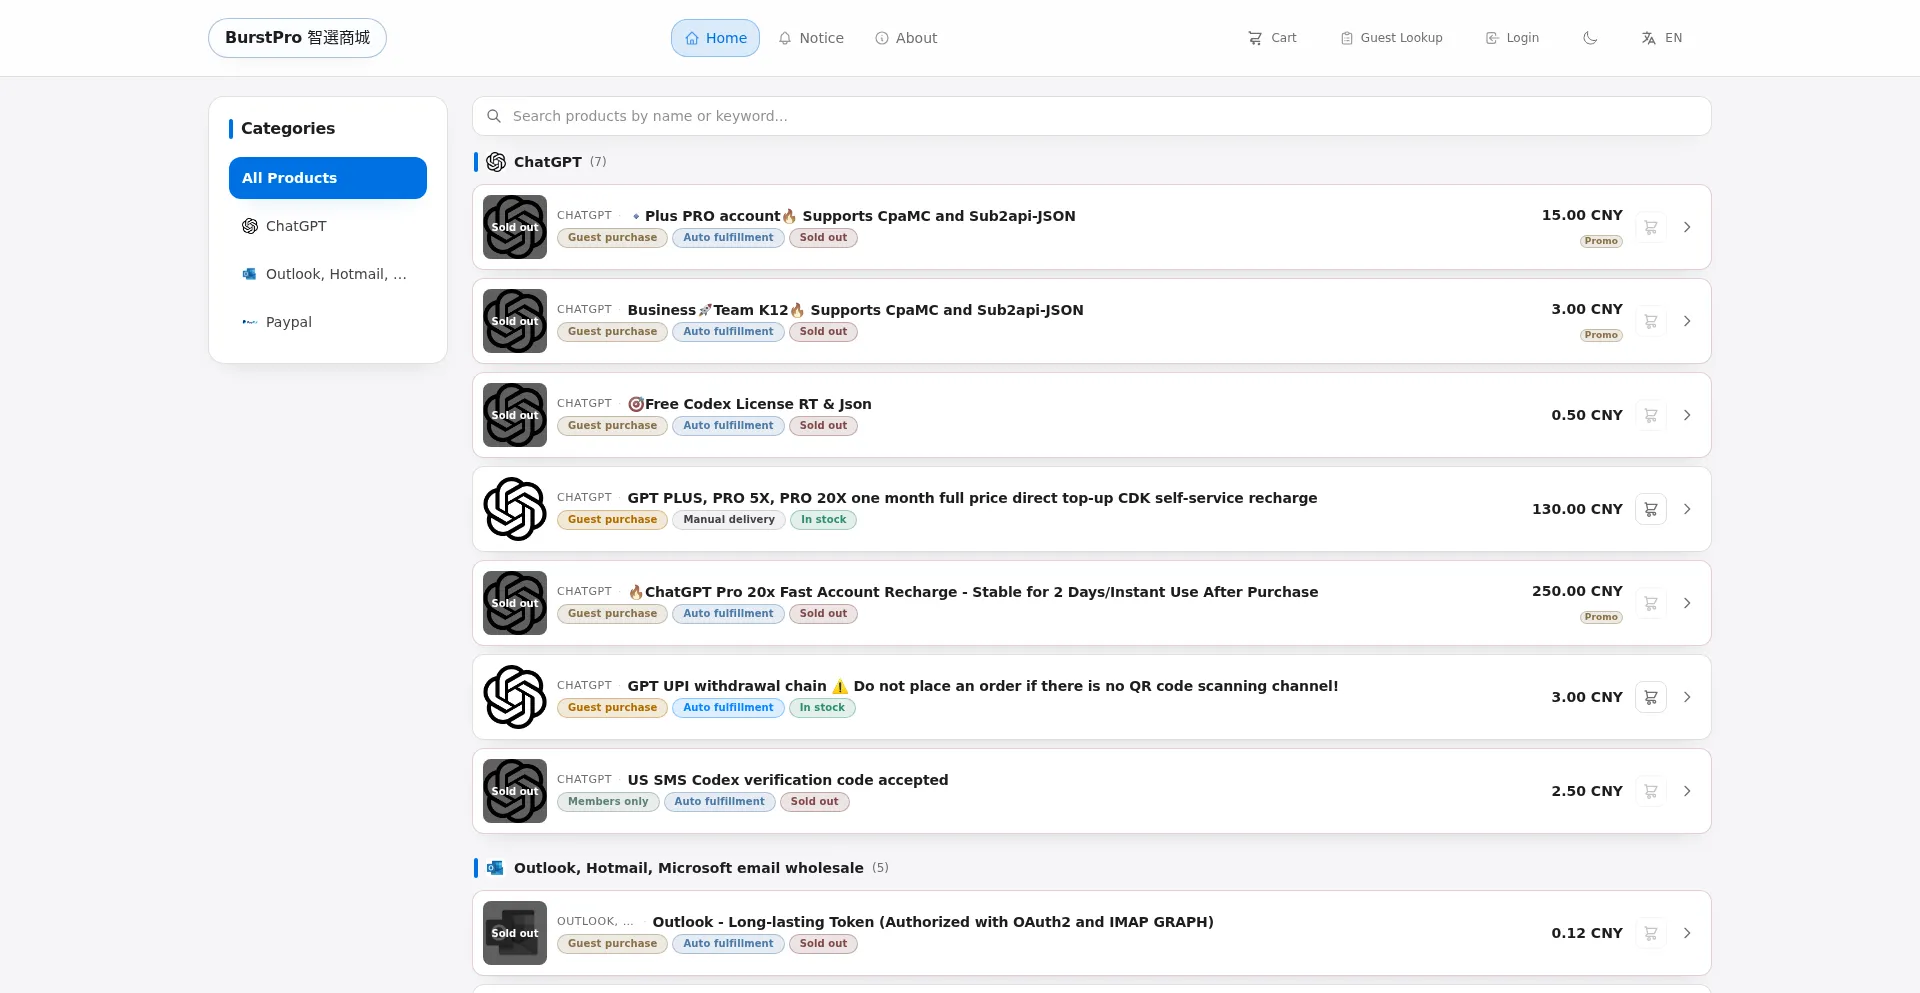Add GPT UPI withdrawal chain to cart
The image size is (1920, 993).
[x=1651, y=697]
